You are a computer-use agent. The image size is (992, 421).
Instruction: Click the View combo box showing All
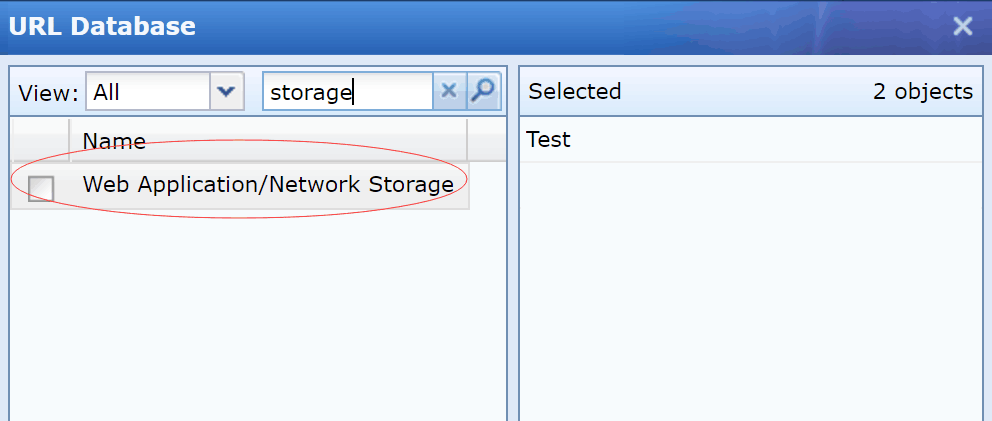tap(148, 92)
